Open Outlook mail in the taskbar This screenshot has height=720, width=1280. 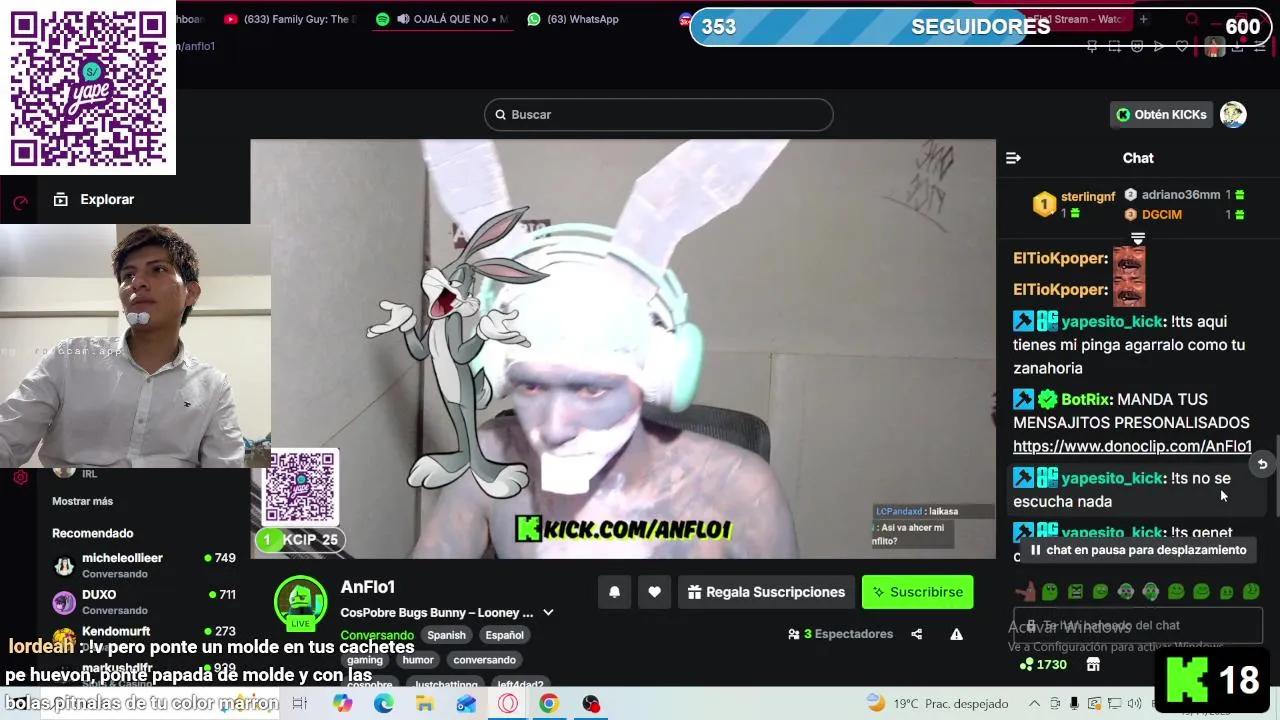[466, 704]
